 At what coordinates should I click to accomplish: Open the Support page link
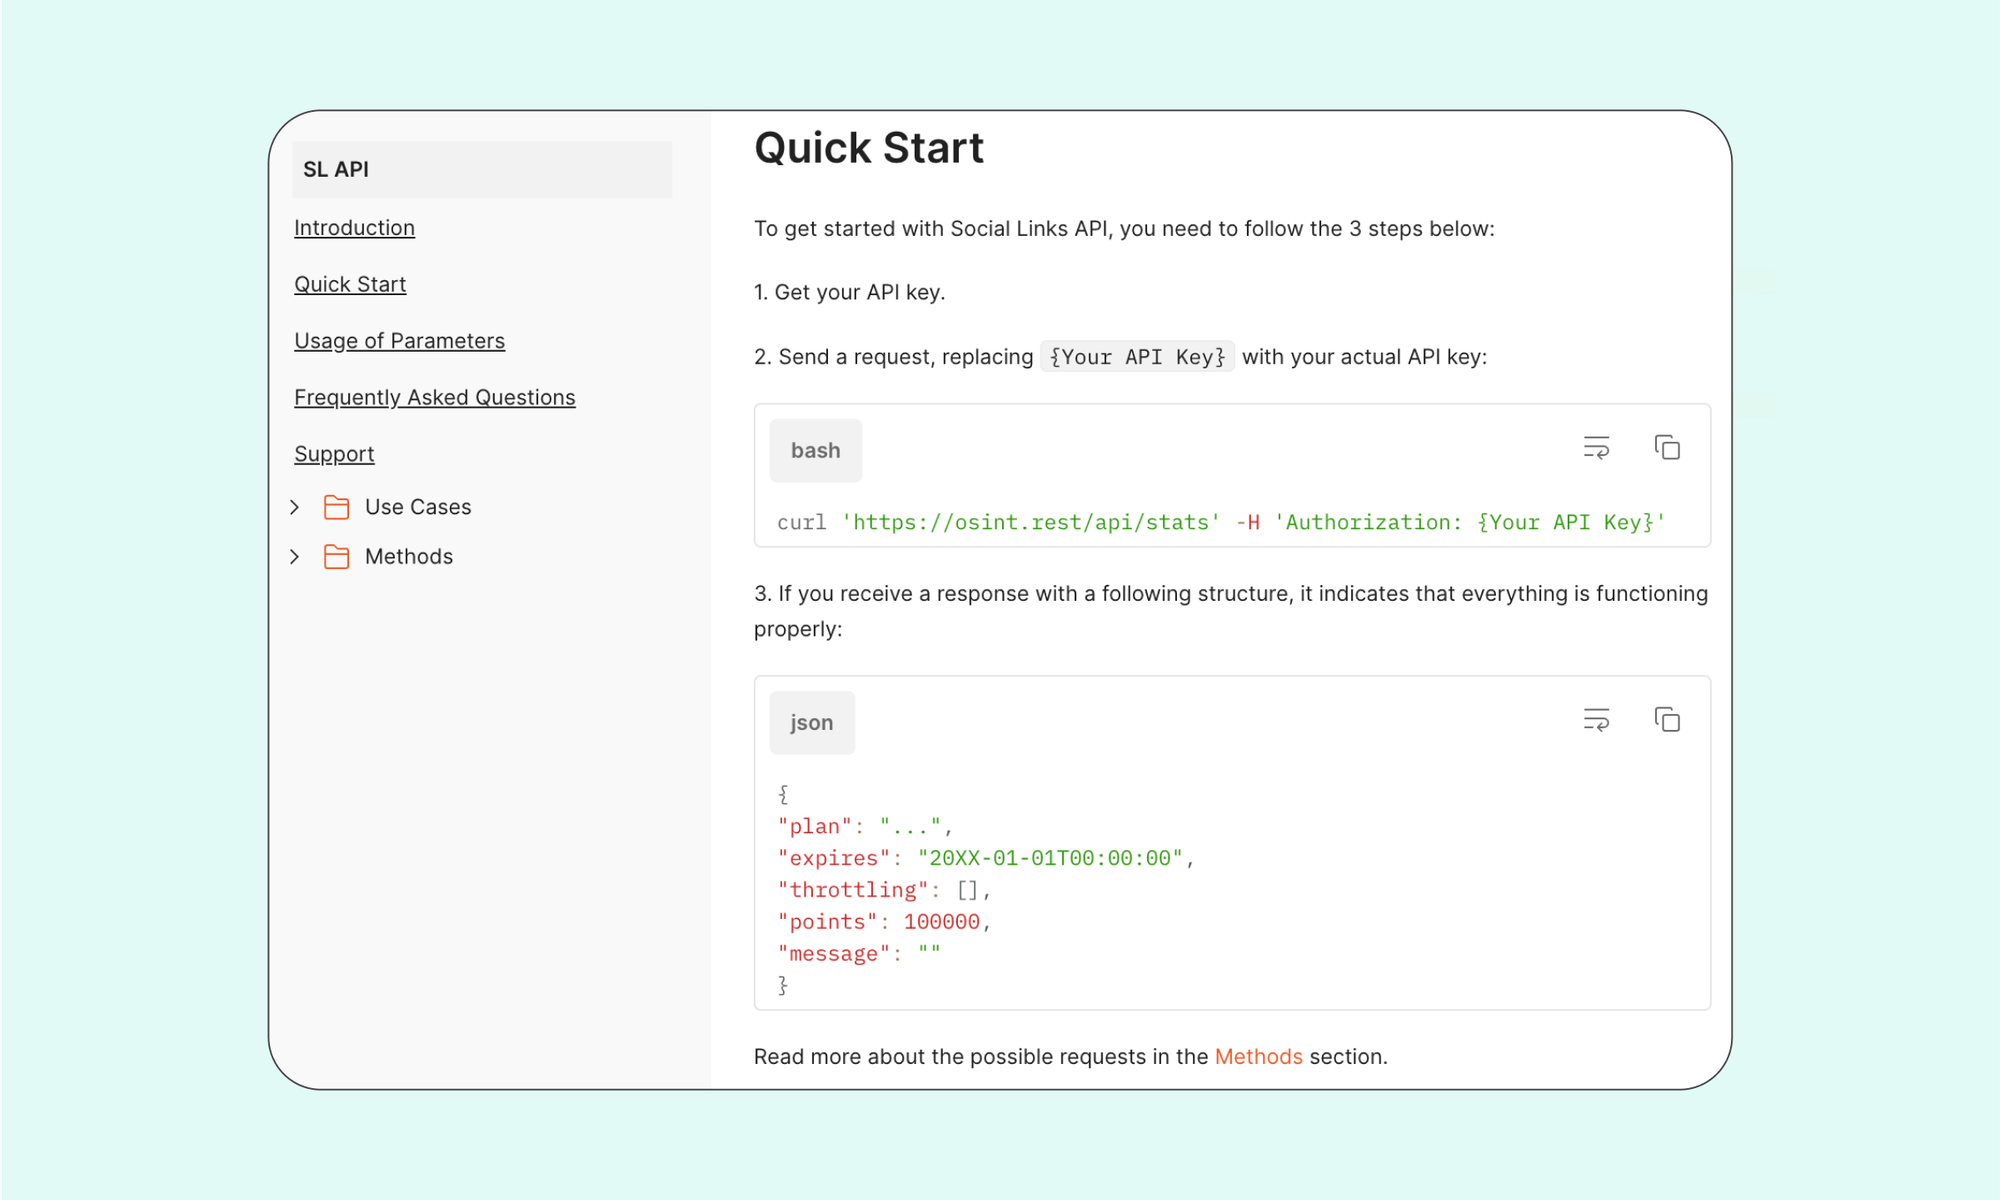click(x=334, y=454)
